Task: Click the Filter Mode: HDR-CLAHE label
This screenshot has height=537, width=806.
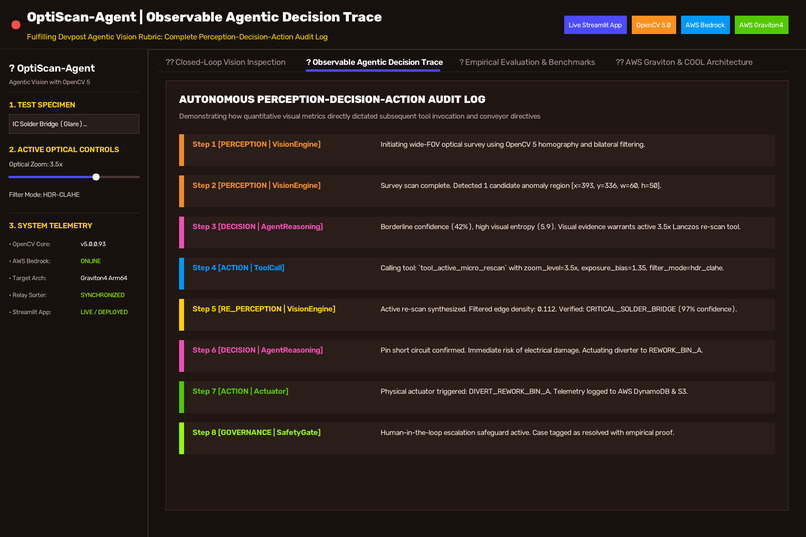Action: (x=44, y=195)
